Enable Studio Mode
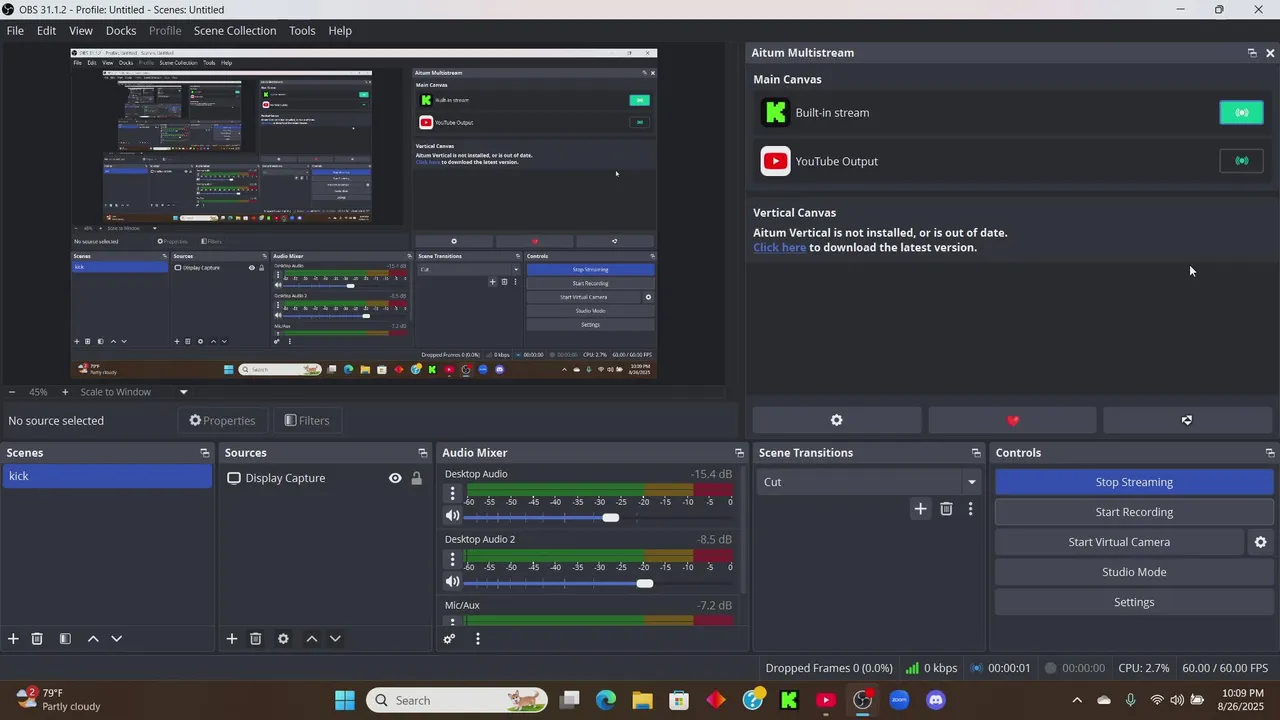Image resolution: width=1280 pixels, height=720 pixels. coord(1134,572)
